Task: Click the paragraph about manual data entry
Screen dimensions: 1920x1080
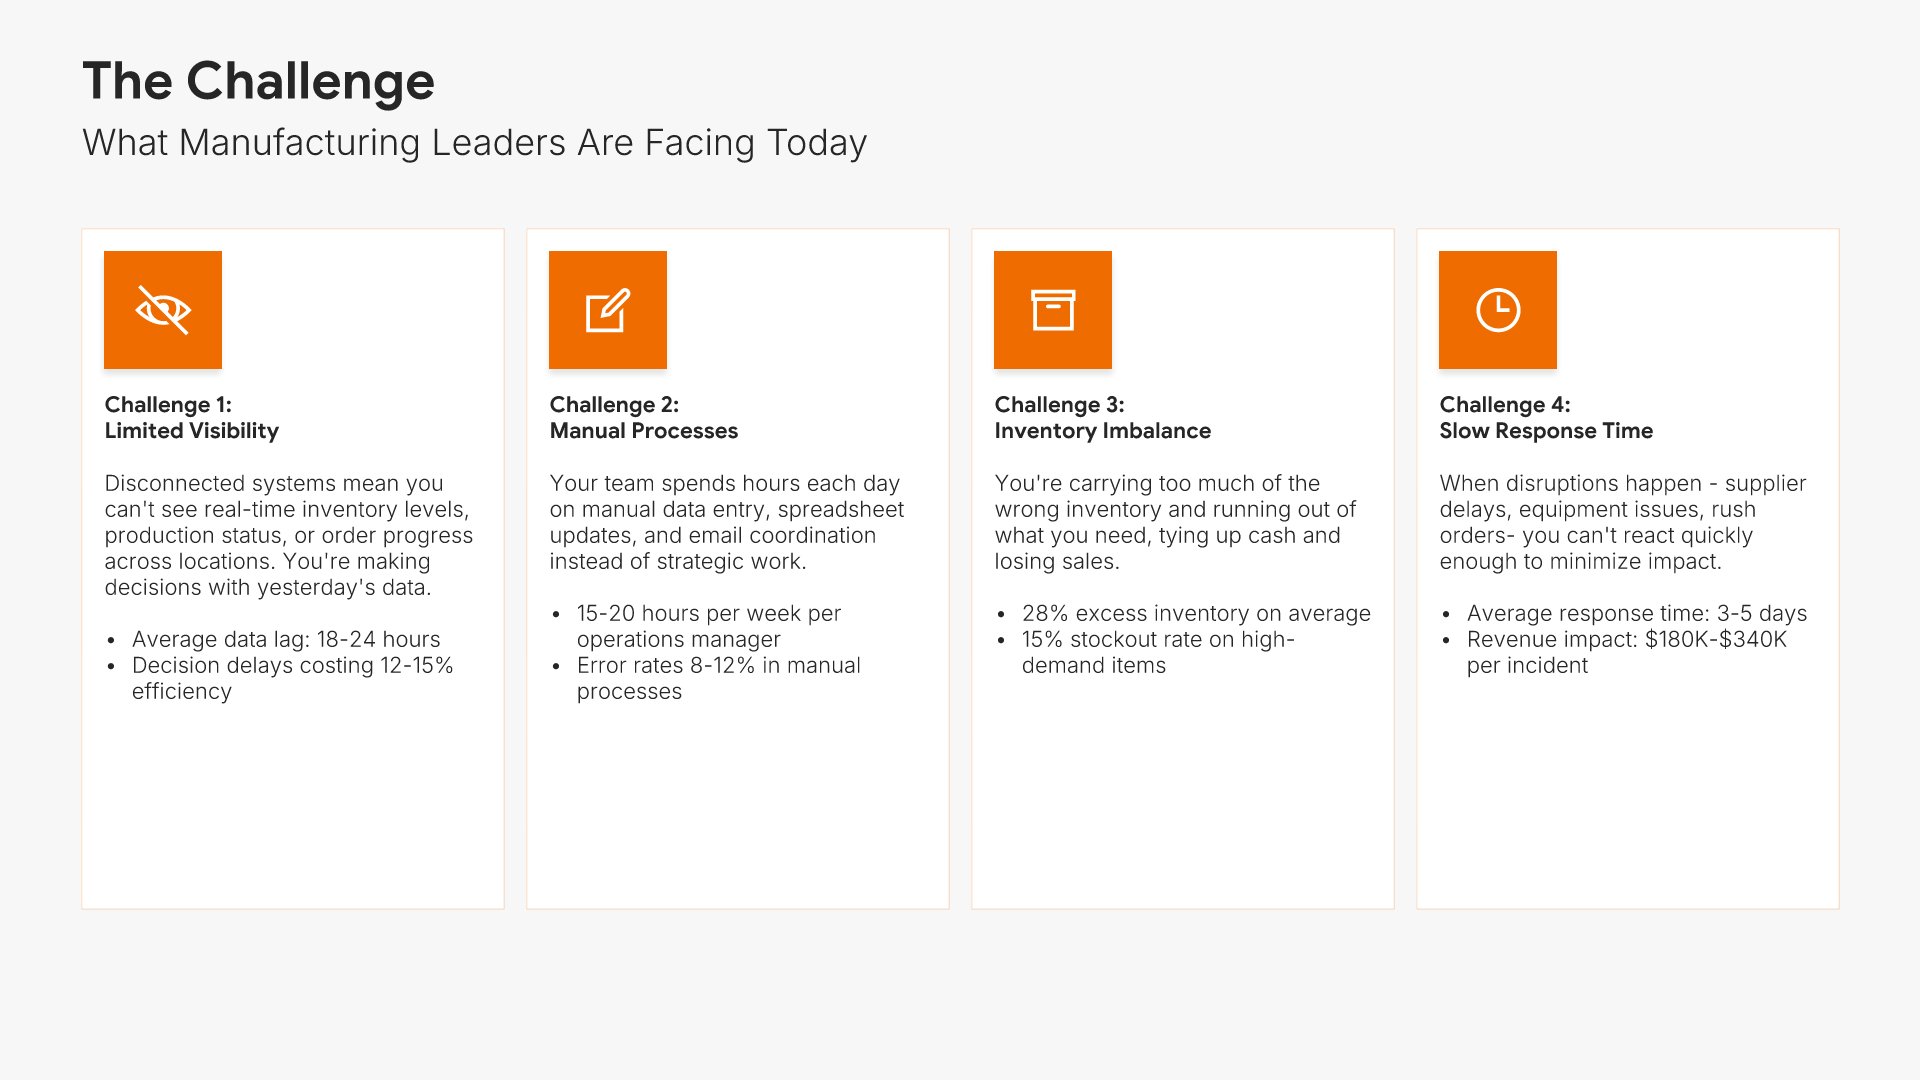Action: [x=726, y=522]
